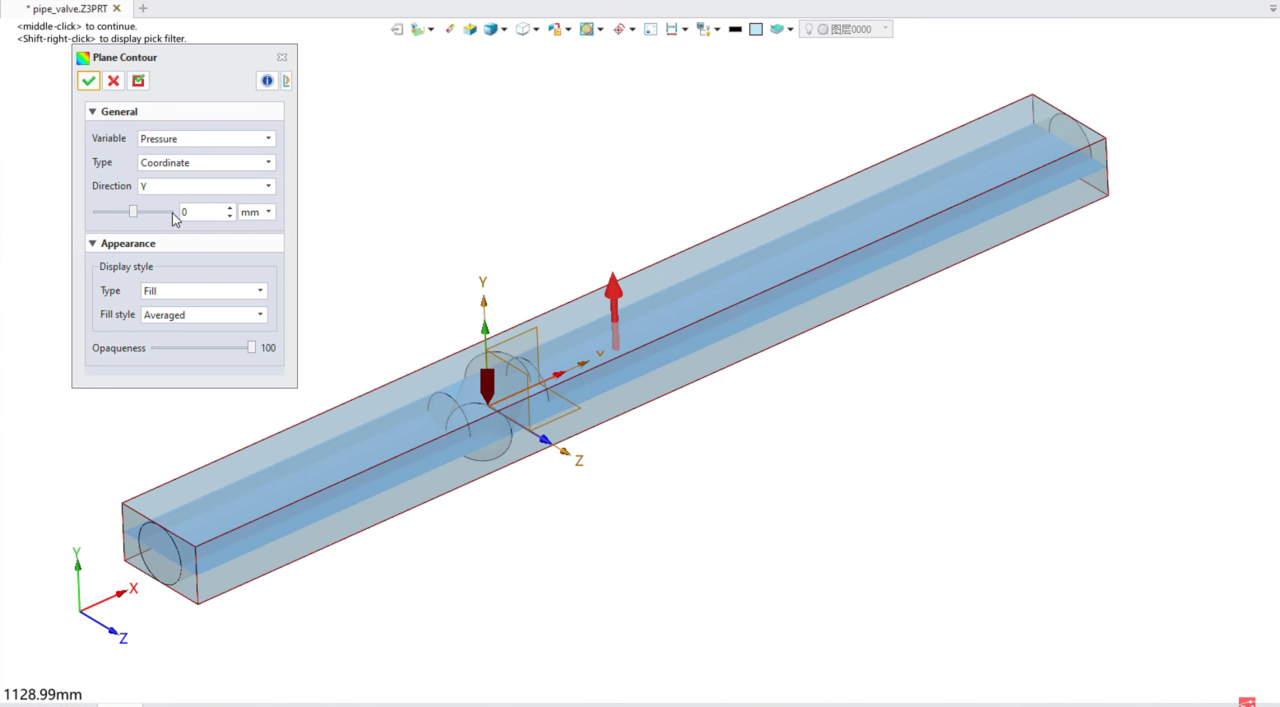Select the pipe_valve.Z3PRT tab
1280x707 pixels.
click(x=69, y=9)
